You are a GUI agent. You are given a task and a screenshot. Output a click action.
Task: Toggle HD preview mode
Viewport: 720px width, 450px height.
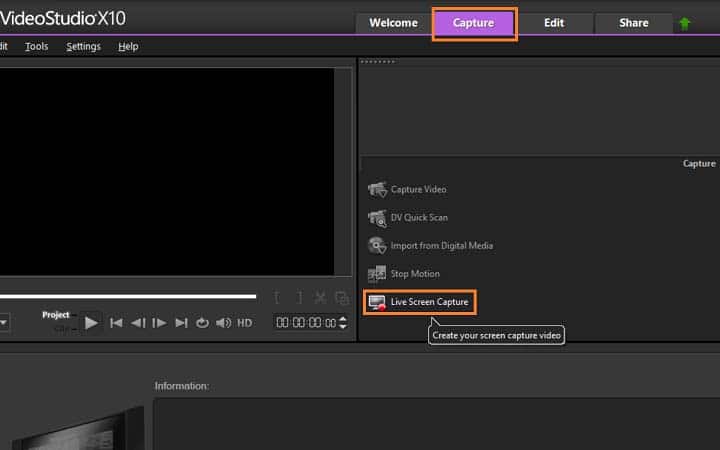click(x=244, y=323)
